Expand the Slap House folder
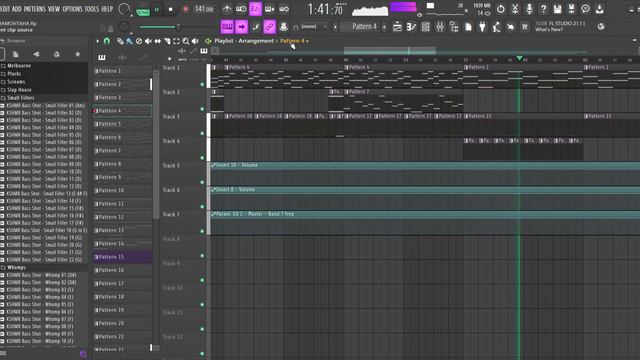640x360 pixels. click(19, 90)
